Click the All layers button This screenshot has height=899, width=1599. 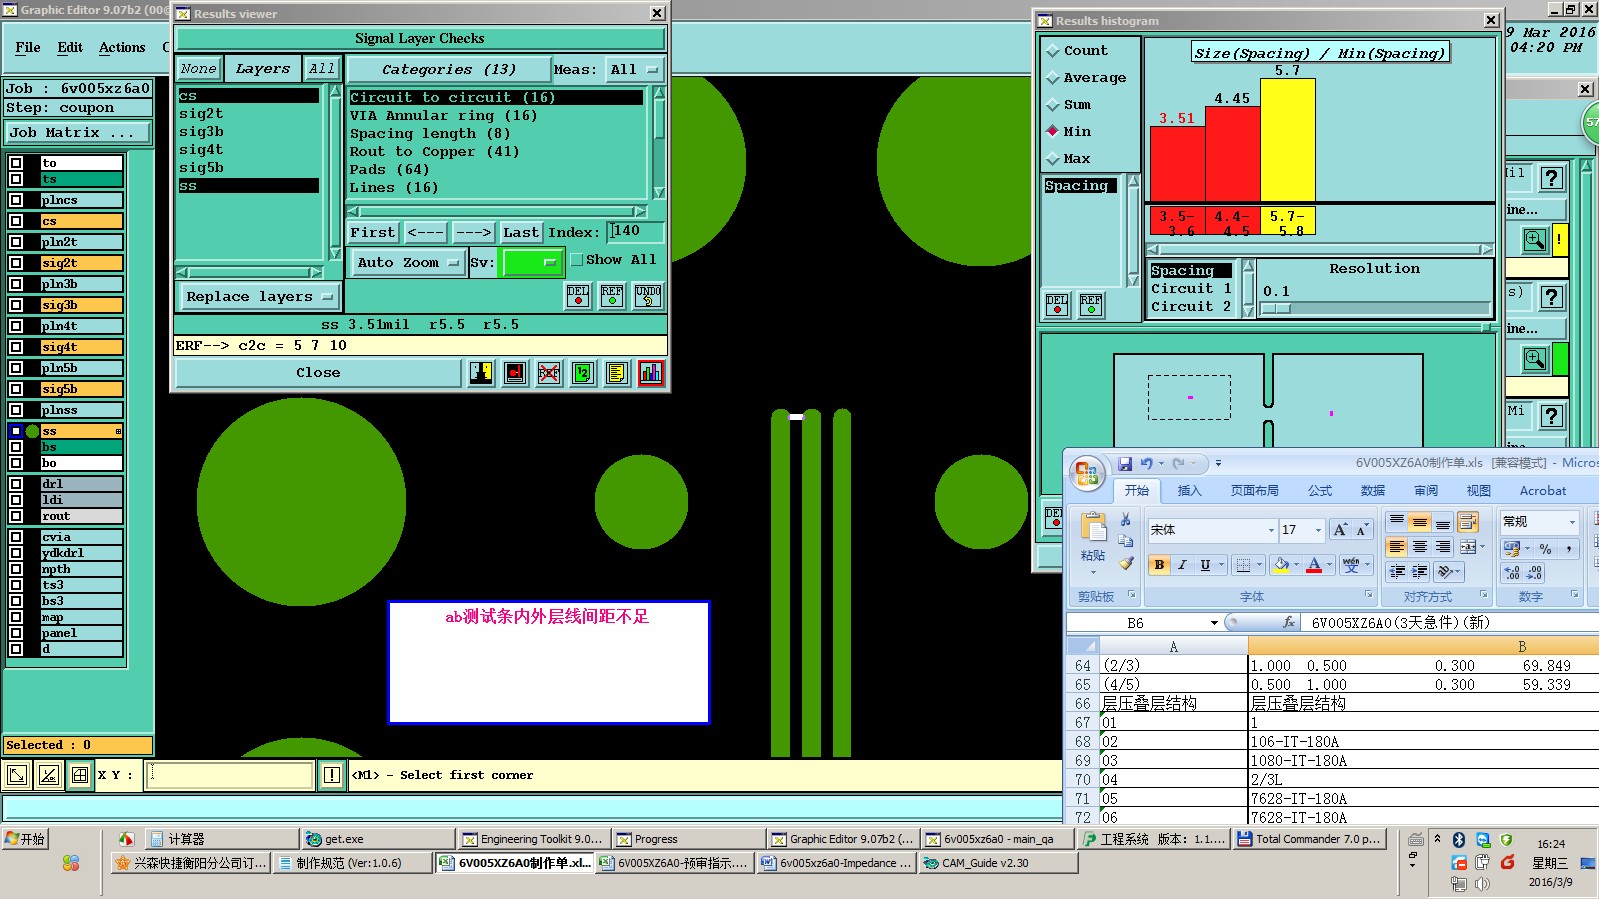tap(322, 69)
